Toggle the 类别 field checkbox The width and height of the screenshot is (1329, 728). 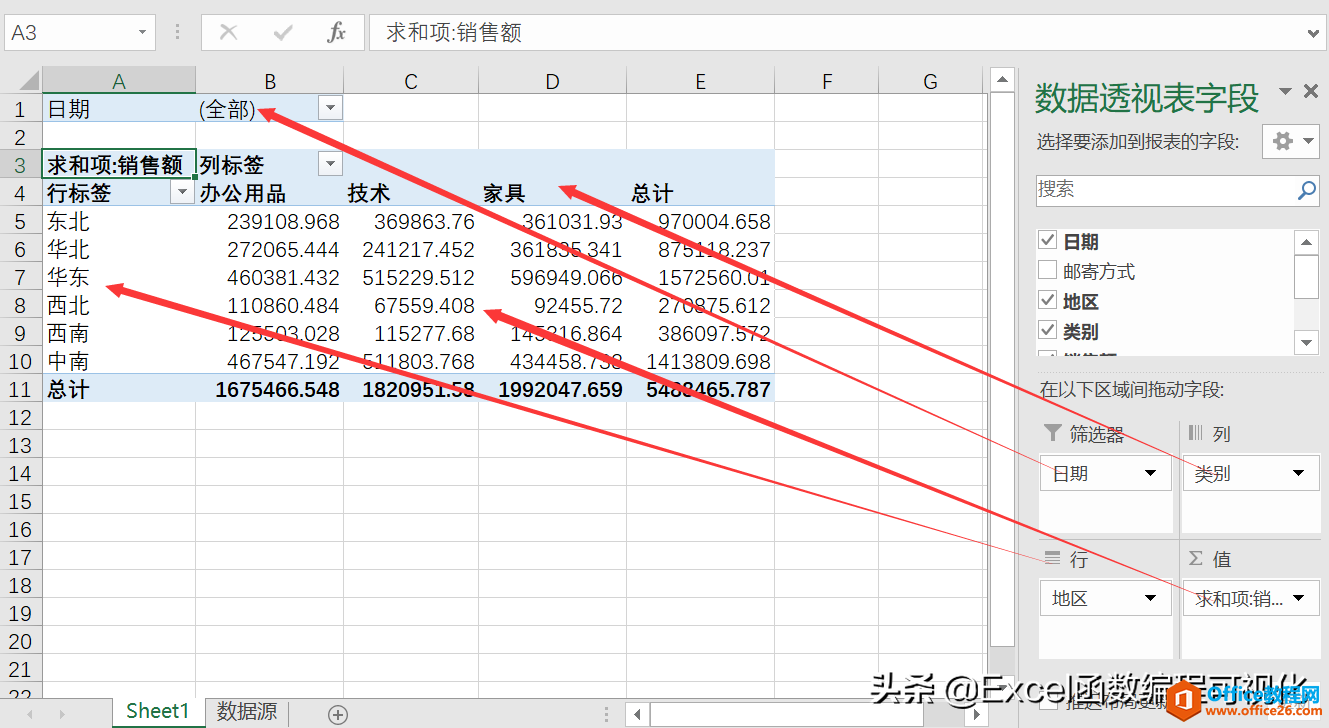coord(1047,330)
